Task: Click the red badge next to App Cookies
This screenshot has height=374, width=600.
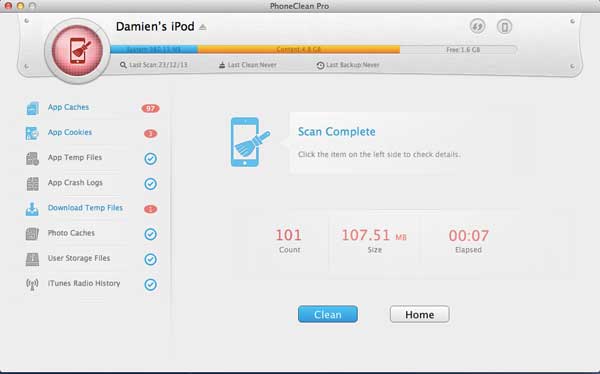Action: click(x=150, y=134)
